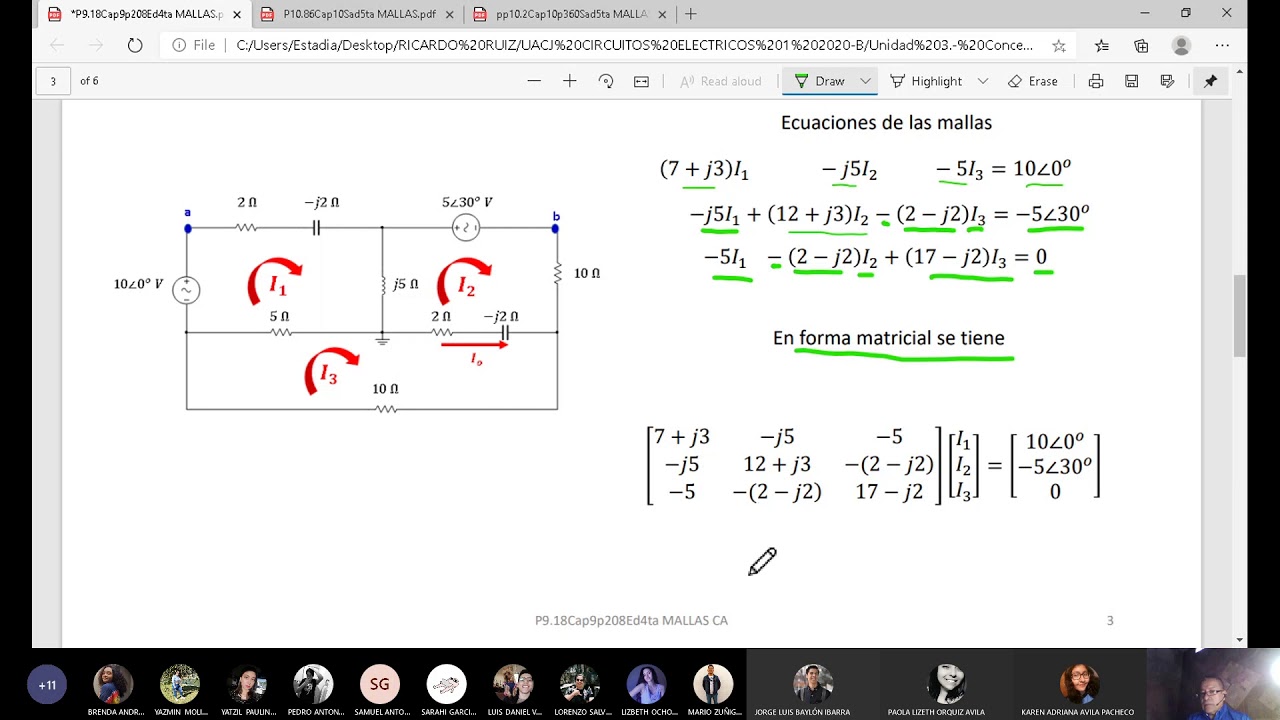1280x720 pixels.
Task: Add page to favorites with star icon
Action: point(1059,45)
